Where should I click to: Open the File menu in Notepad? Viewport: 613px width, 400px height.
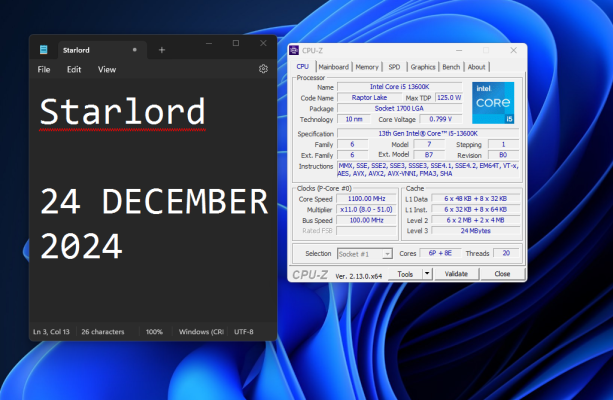coord(44,70)
